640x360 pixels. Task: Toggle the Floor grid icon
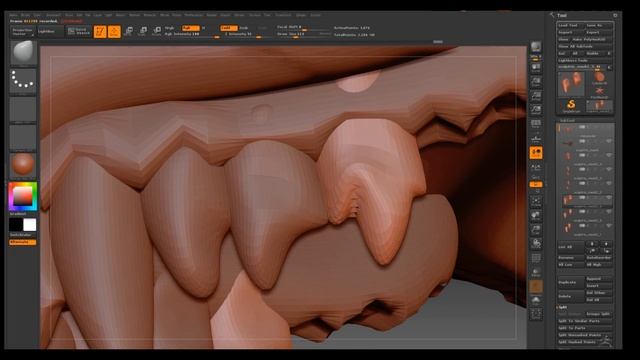536,138
